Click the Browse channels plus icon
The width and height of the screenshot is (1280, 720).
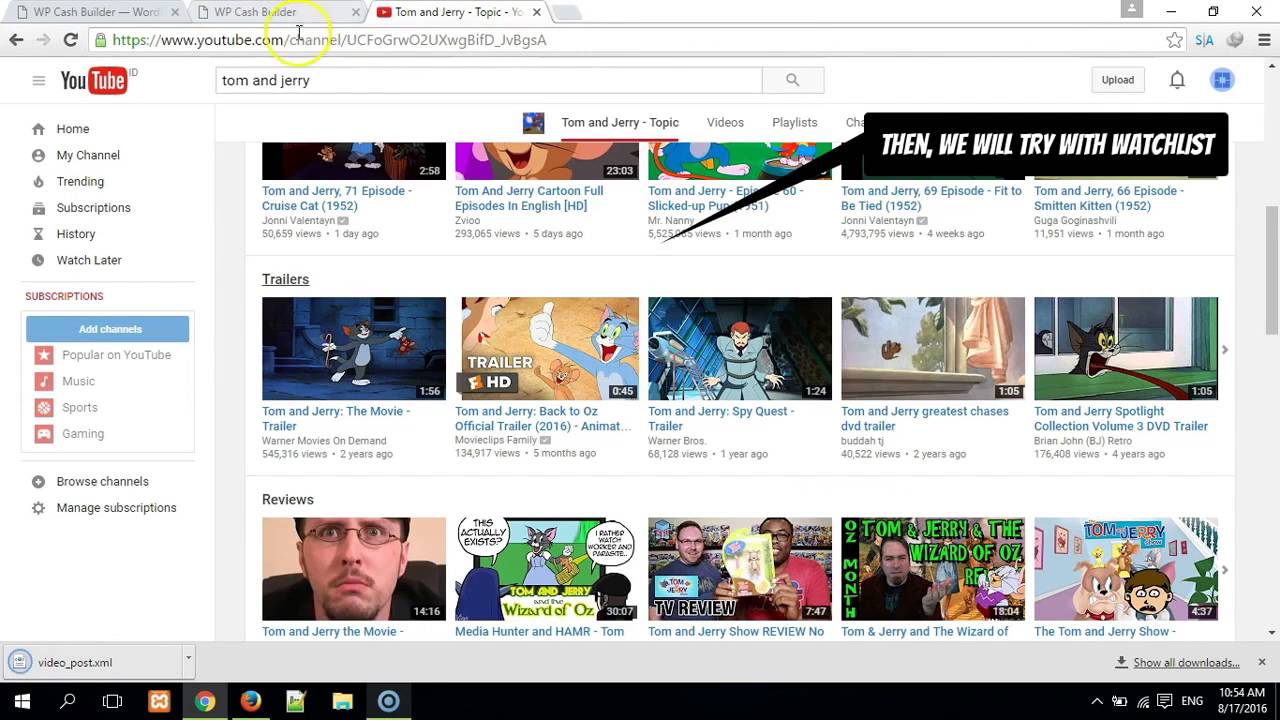point(38,482)
